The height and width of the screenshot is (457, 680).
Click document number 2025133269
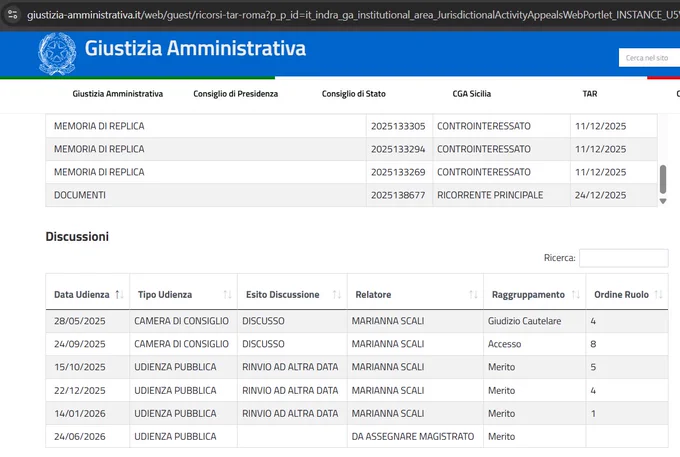[x=398, y=172]
